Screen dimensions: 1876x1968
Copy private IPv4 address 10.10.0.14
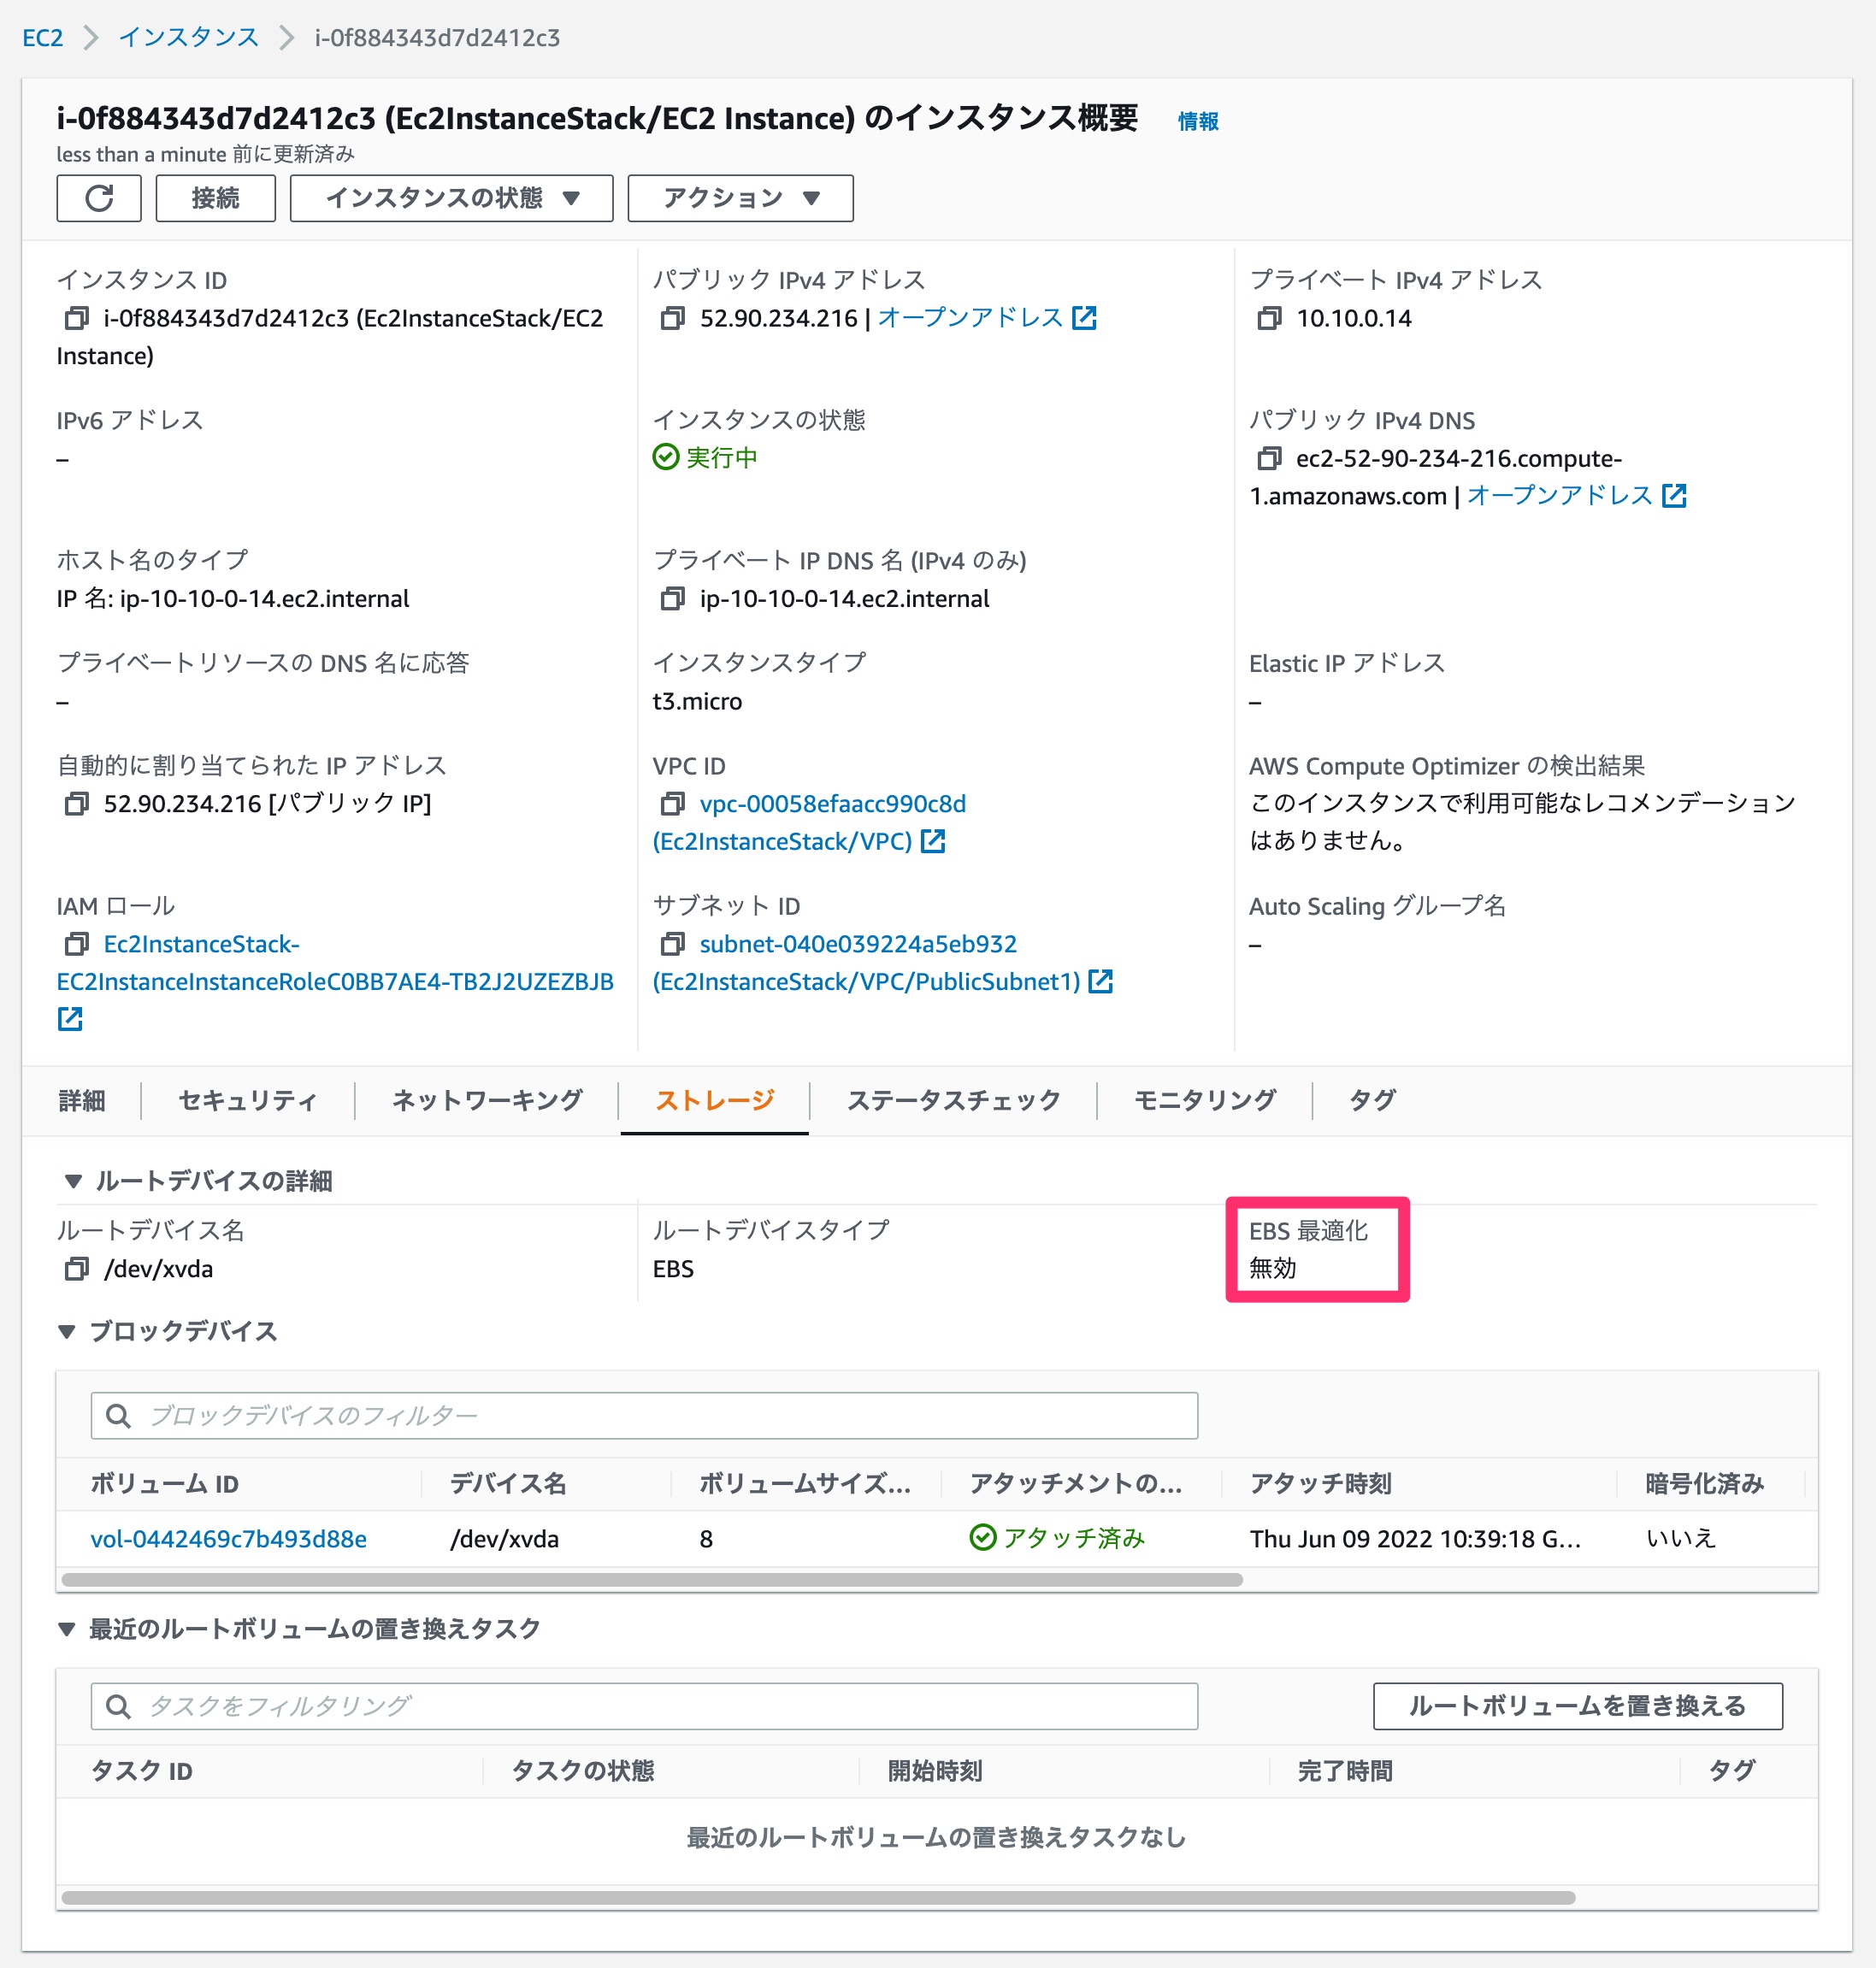[x=1268, y=318]
